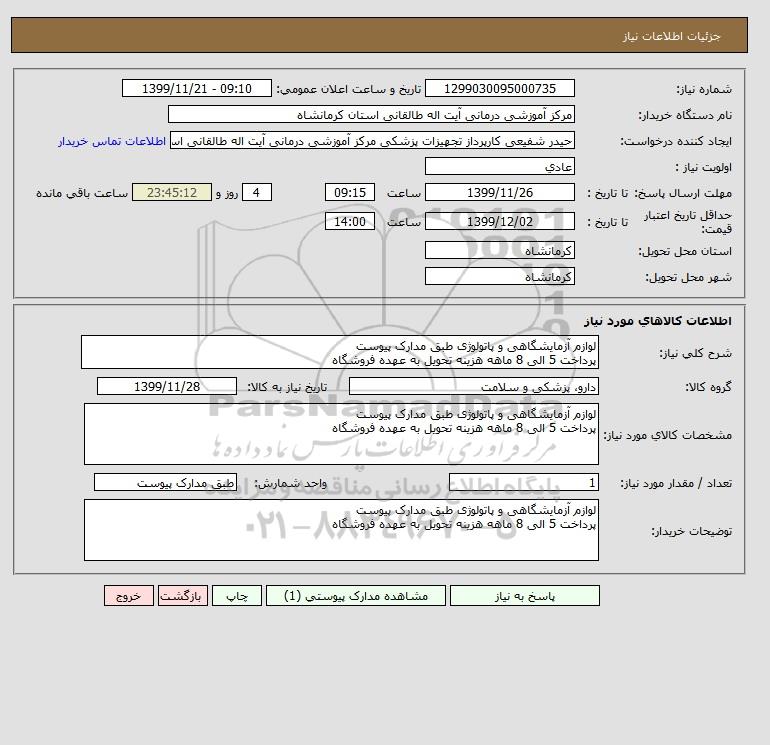Image resolution: width=770 pixels, height=745 pixels.
Task: Open اطلاعات تماس خریدار link
Action: 112,141
